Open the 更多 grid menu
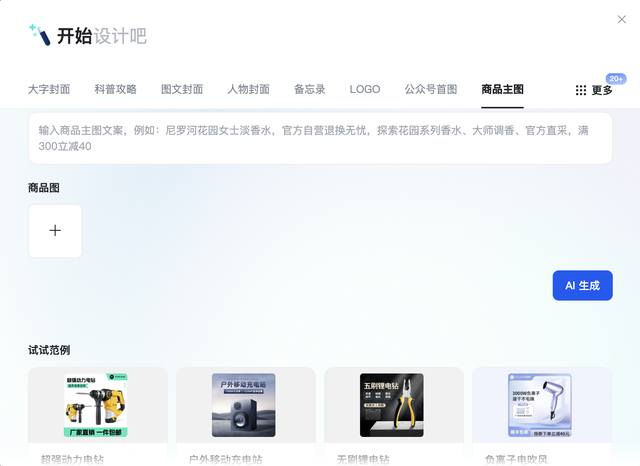This screenshot has height=466, width=640. (x=594, y=90)
